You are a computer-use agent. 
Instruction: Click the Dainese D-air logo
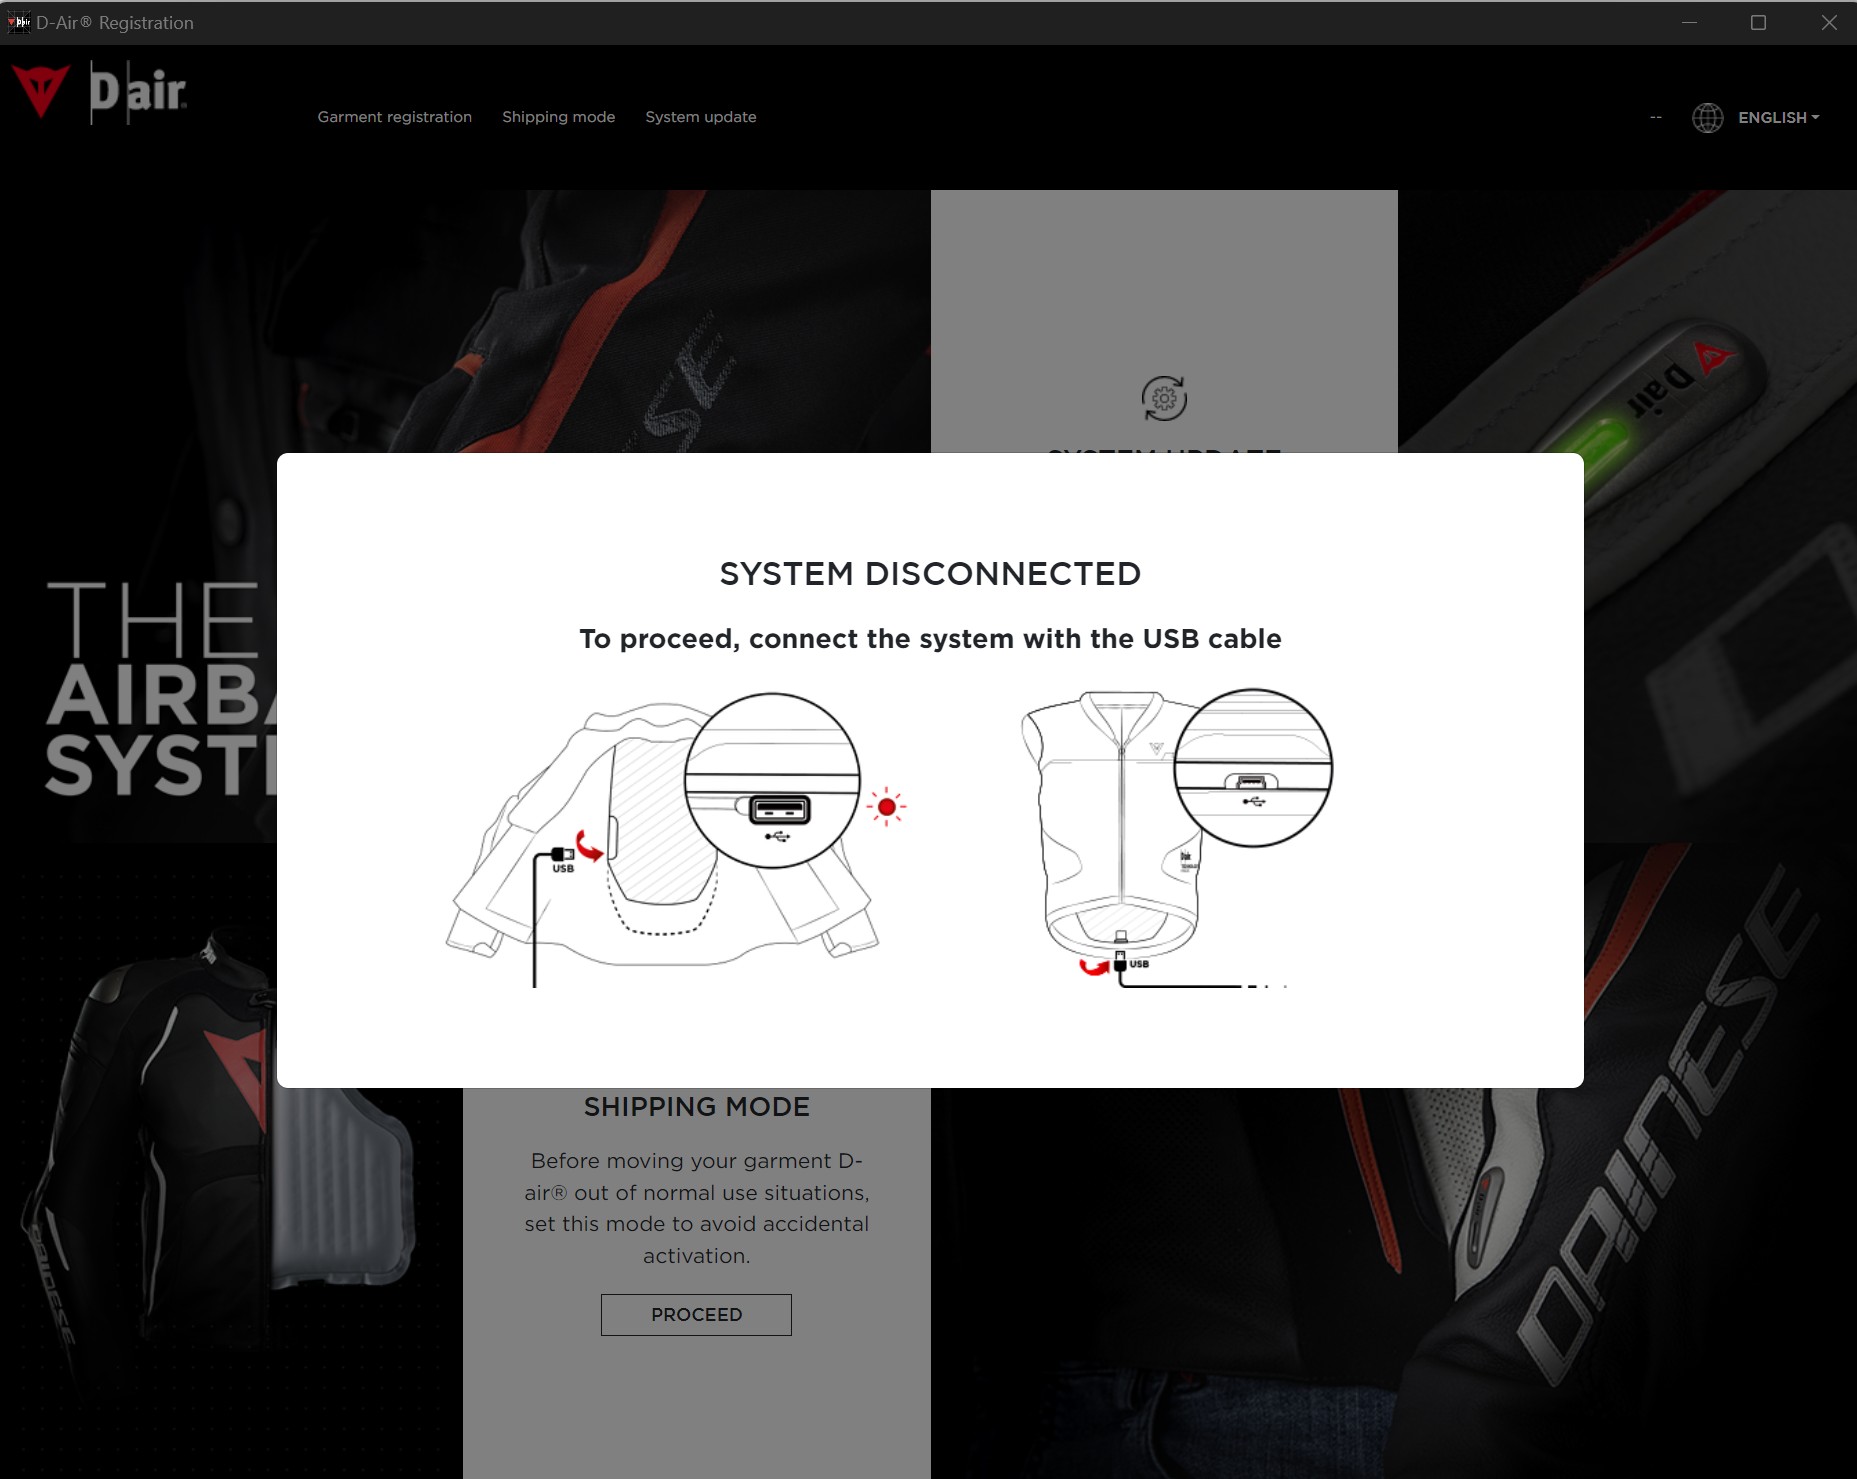tap(98, 93)
